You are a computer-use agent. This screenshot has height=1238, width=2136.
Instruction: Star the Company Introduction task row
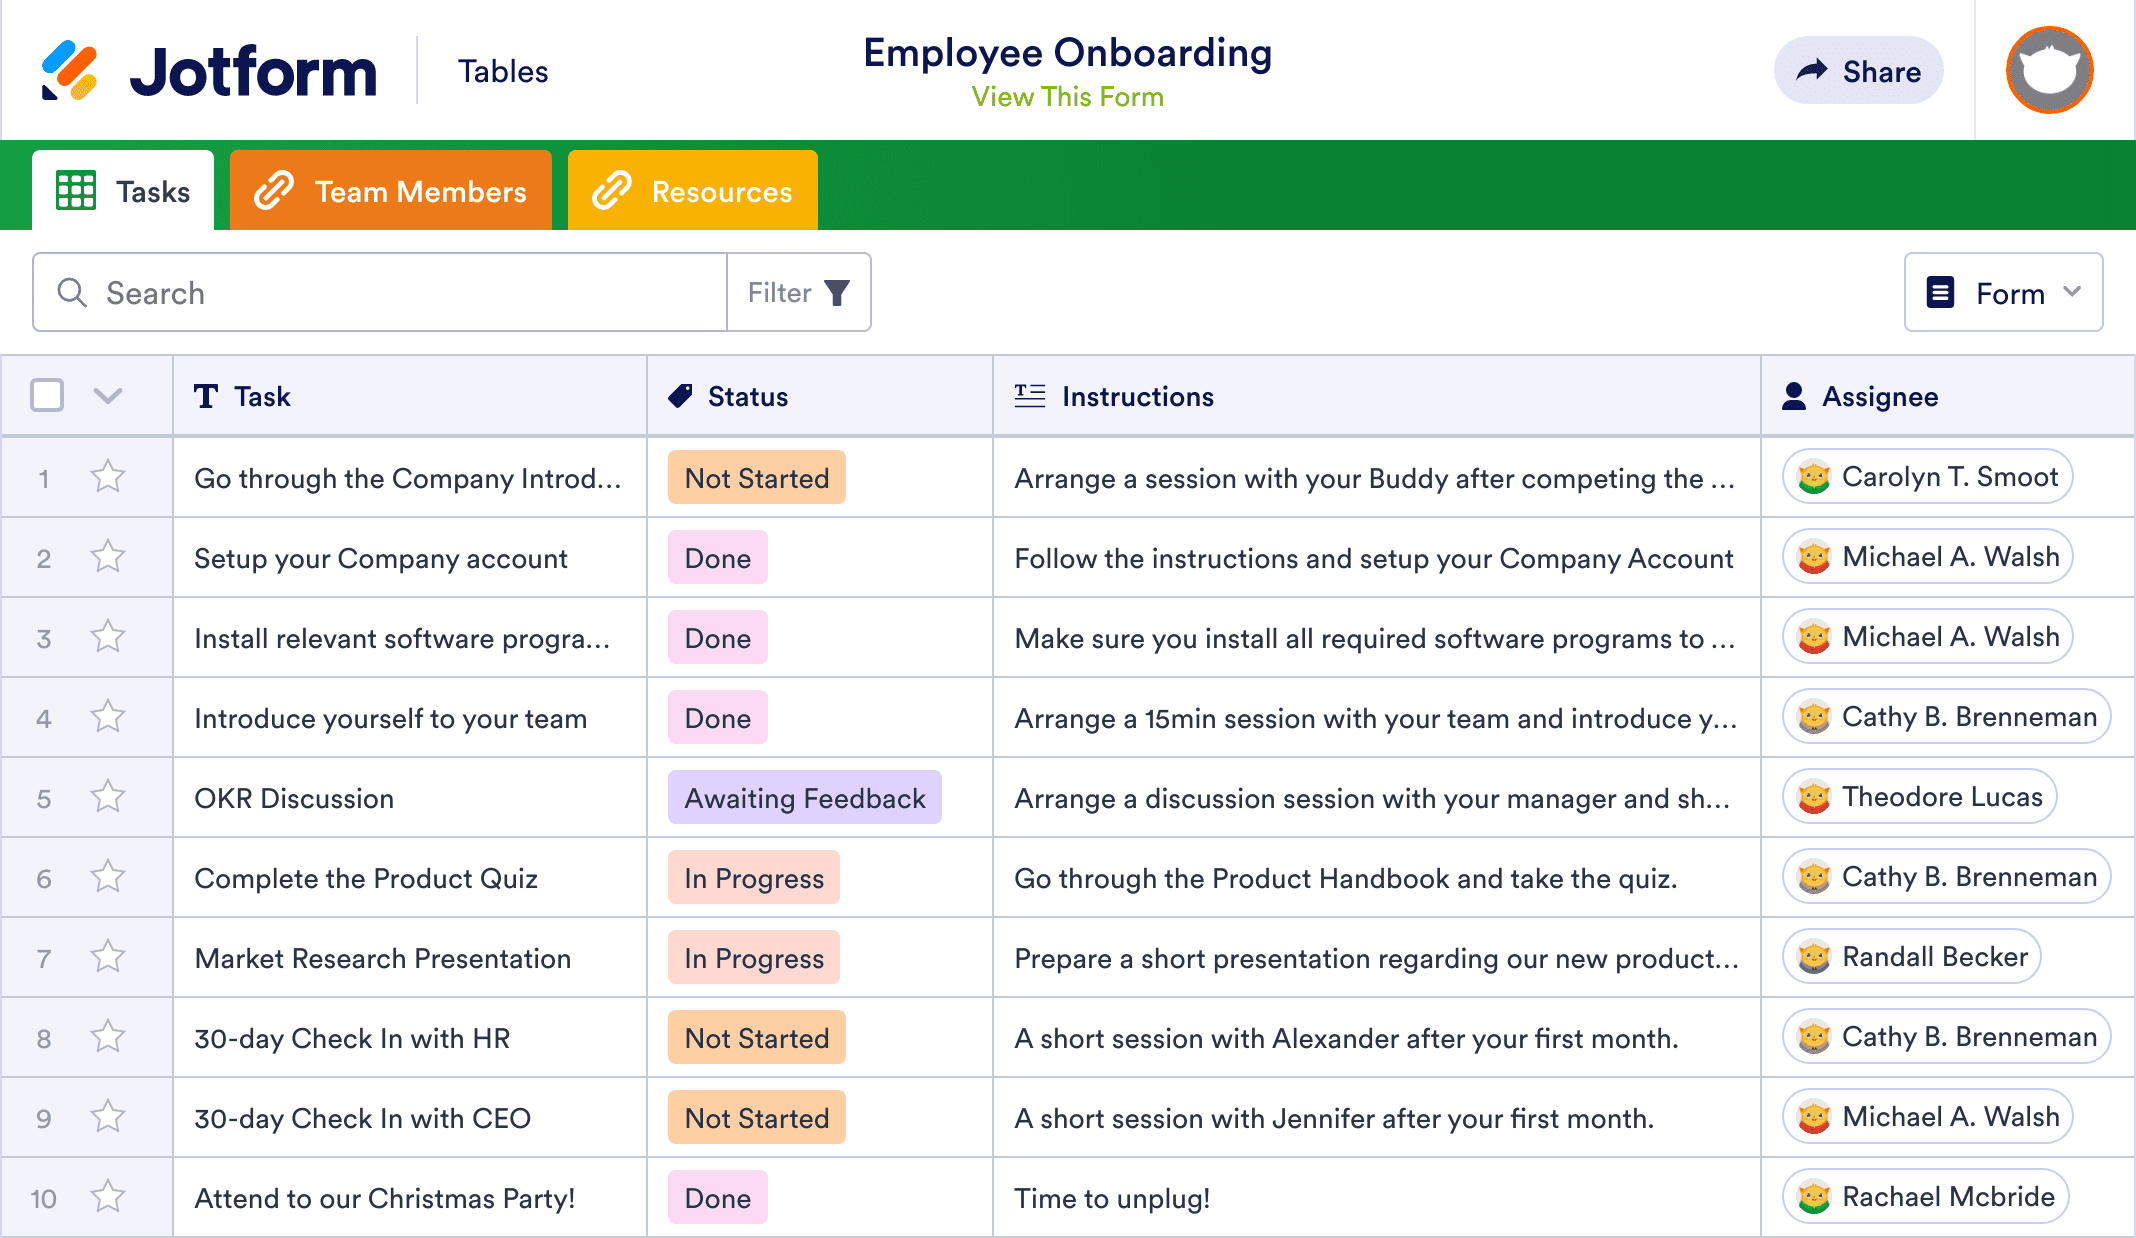click(x=107, y=478)
